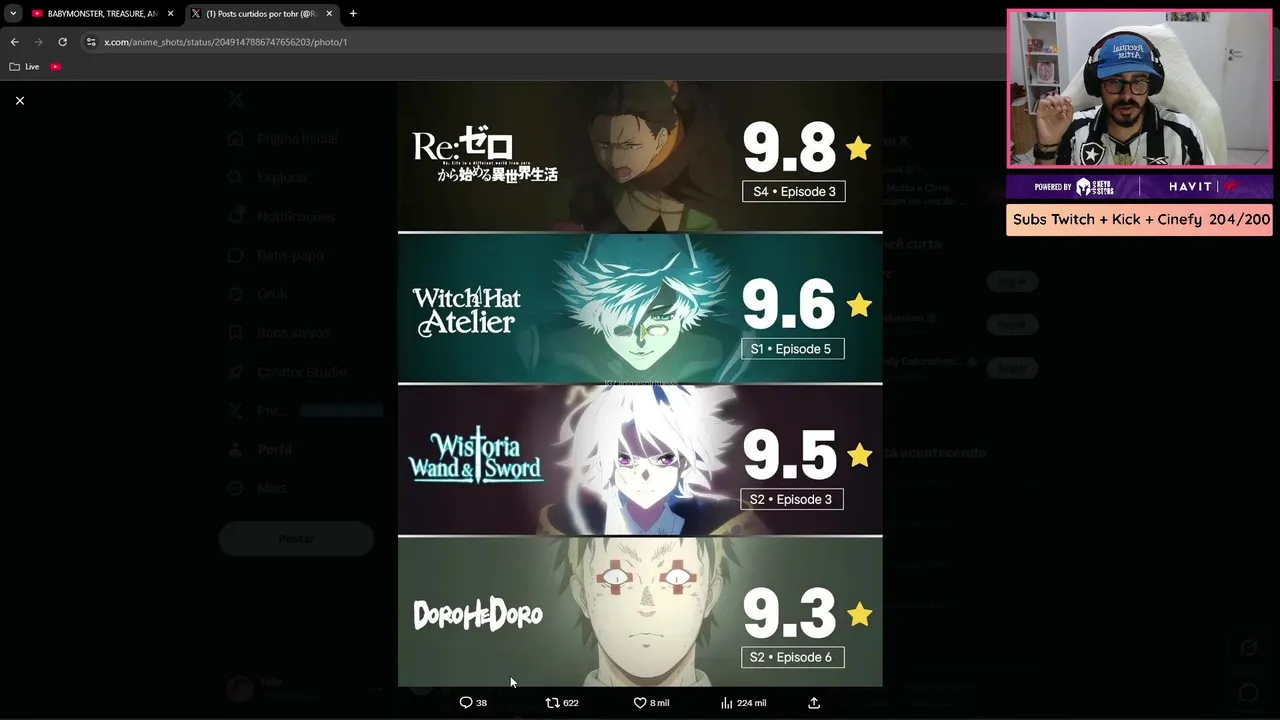Click the 9.5 rating for Wistoria

click(x=789, y=455)
